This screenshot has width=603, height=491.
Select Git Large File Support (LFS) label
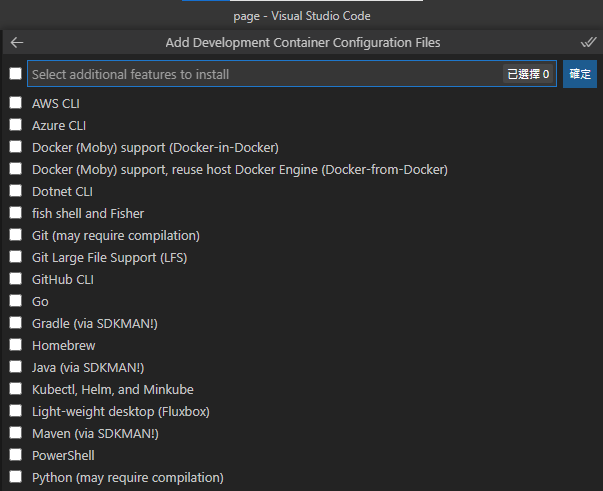(x=110, y=258)
